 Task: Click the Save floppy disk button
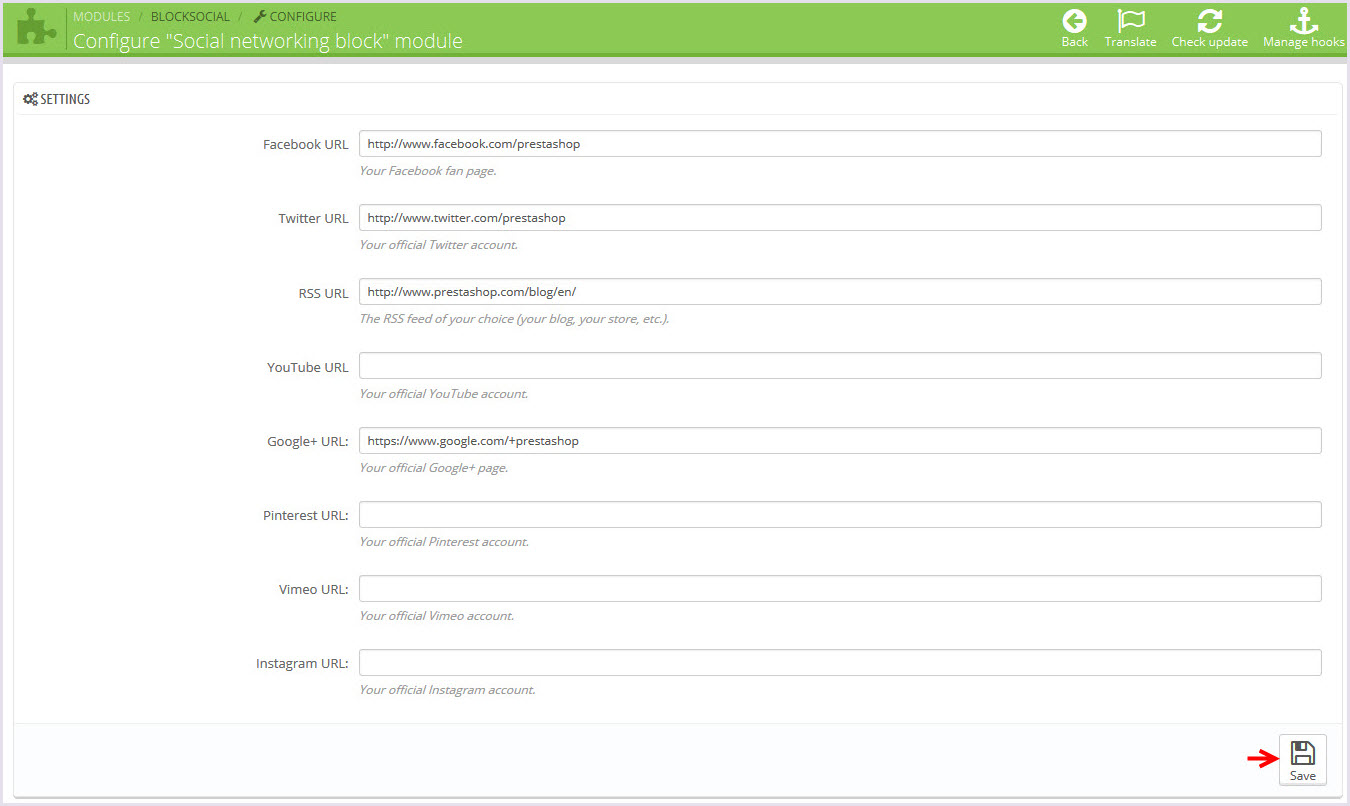tap(1302, 760)
